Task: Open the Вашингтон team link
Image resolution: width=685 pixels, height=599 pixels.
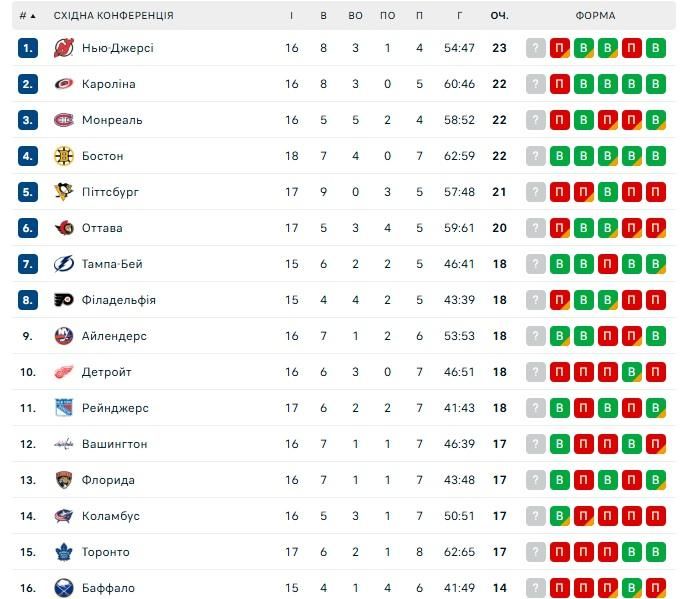Action: click(115, 444)
